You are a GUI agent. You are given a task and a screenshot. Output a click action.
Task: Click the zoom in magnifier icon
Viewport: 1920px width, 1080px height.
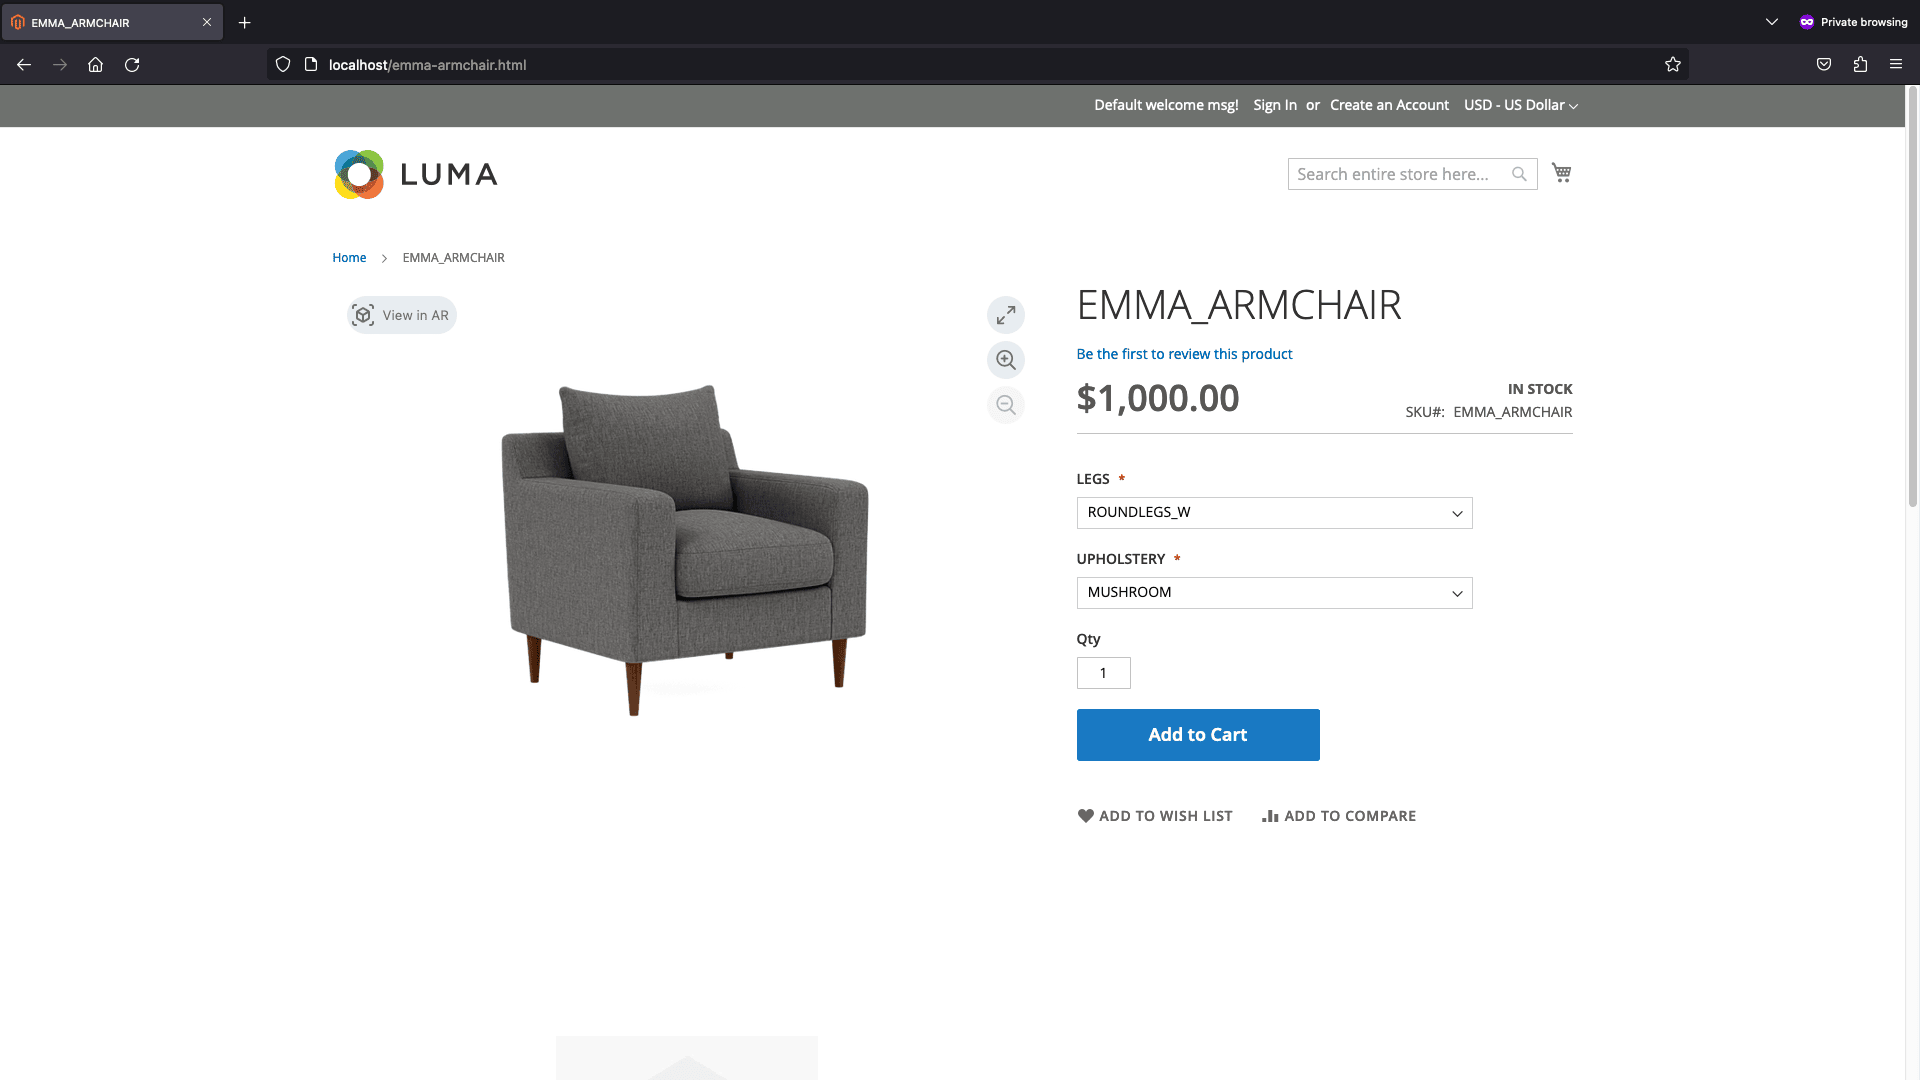1006,359
